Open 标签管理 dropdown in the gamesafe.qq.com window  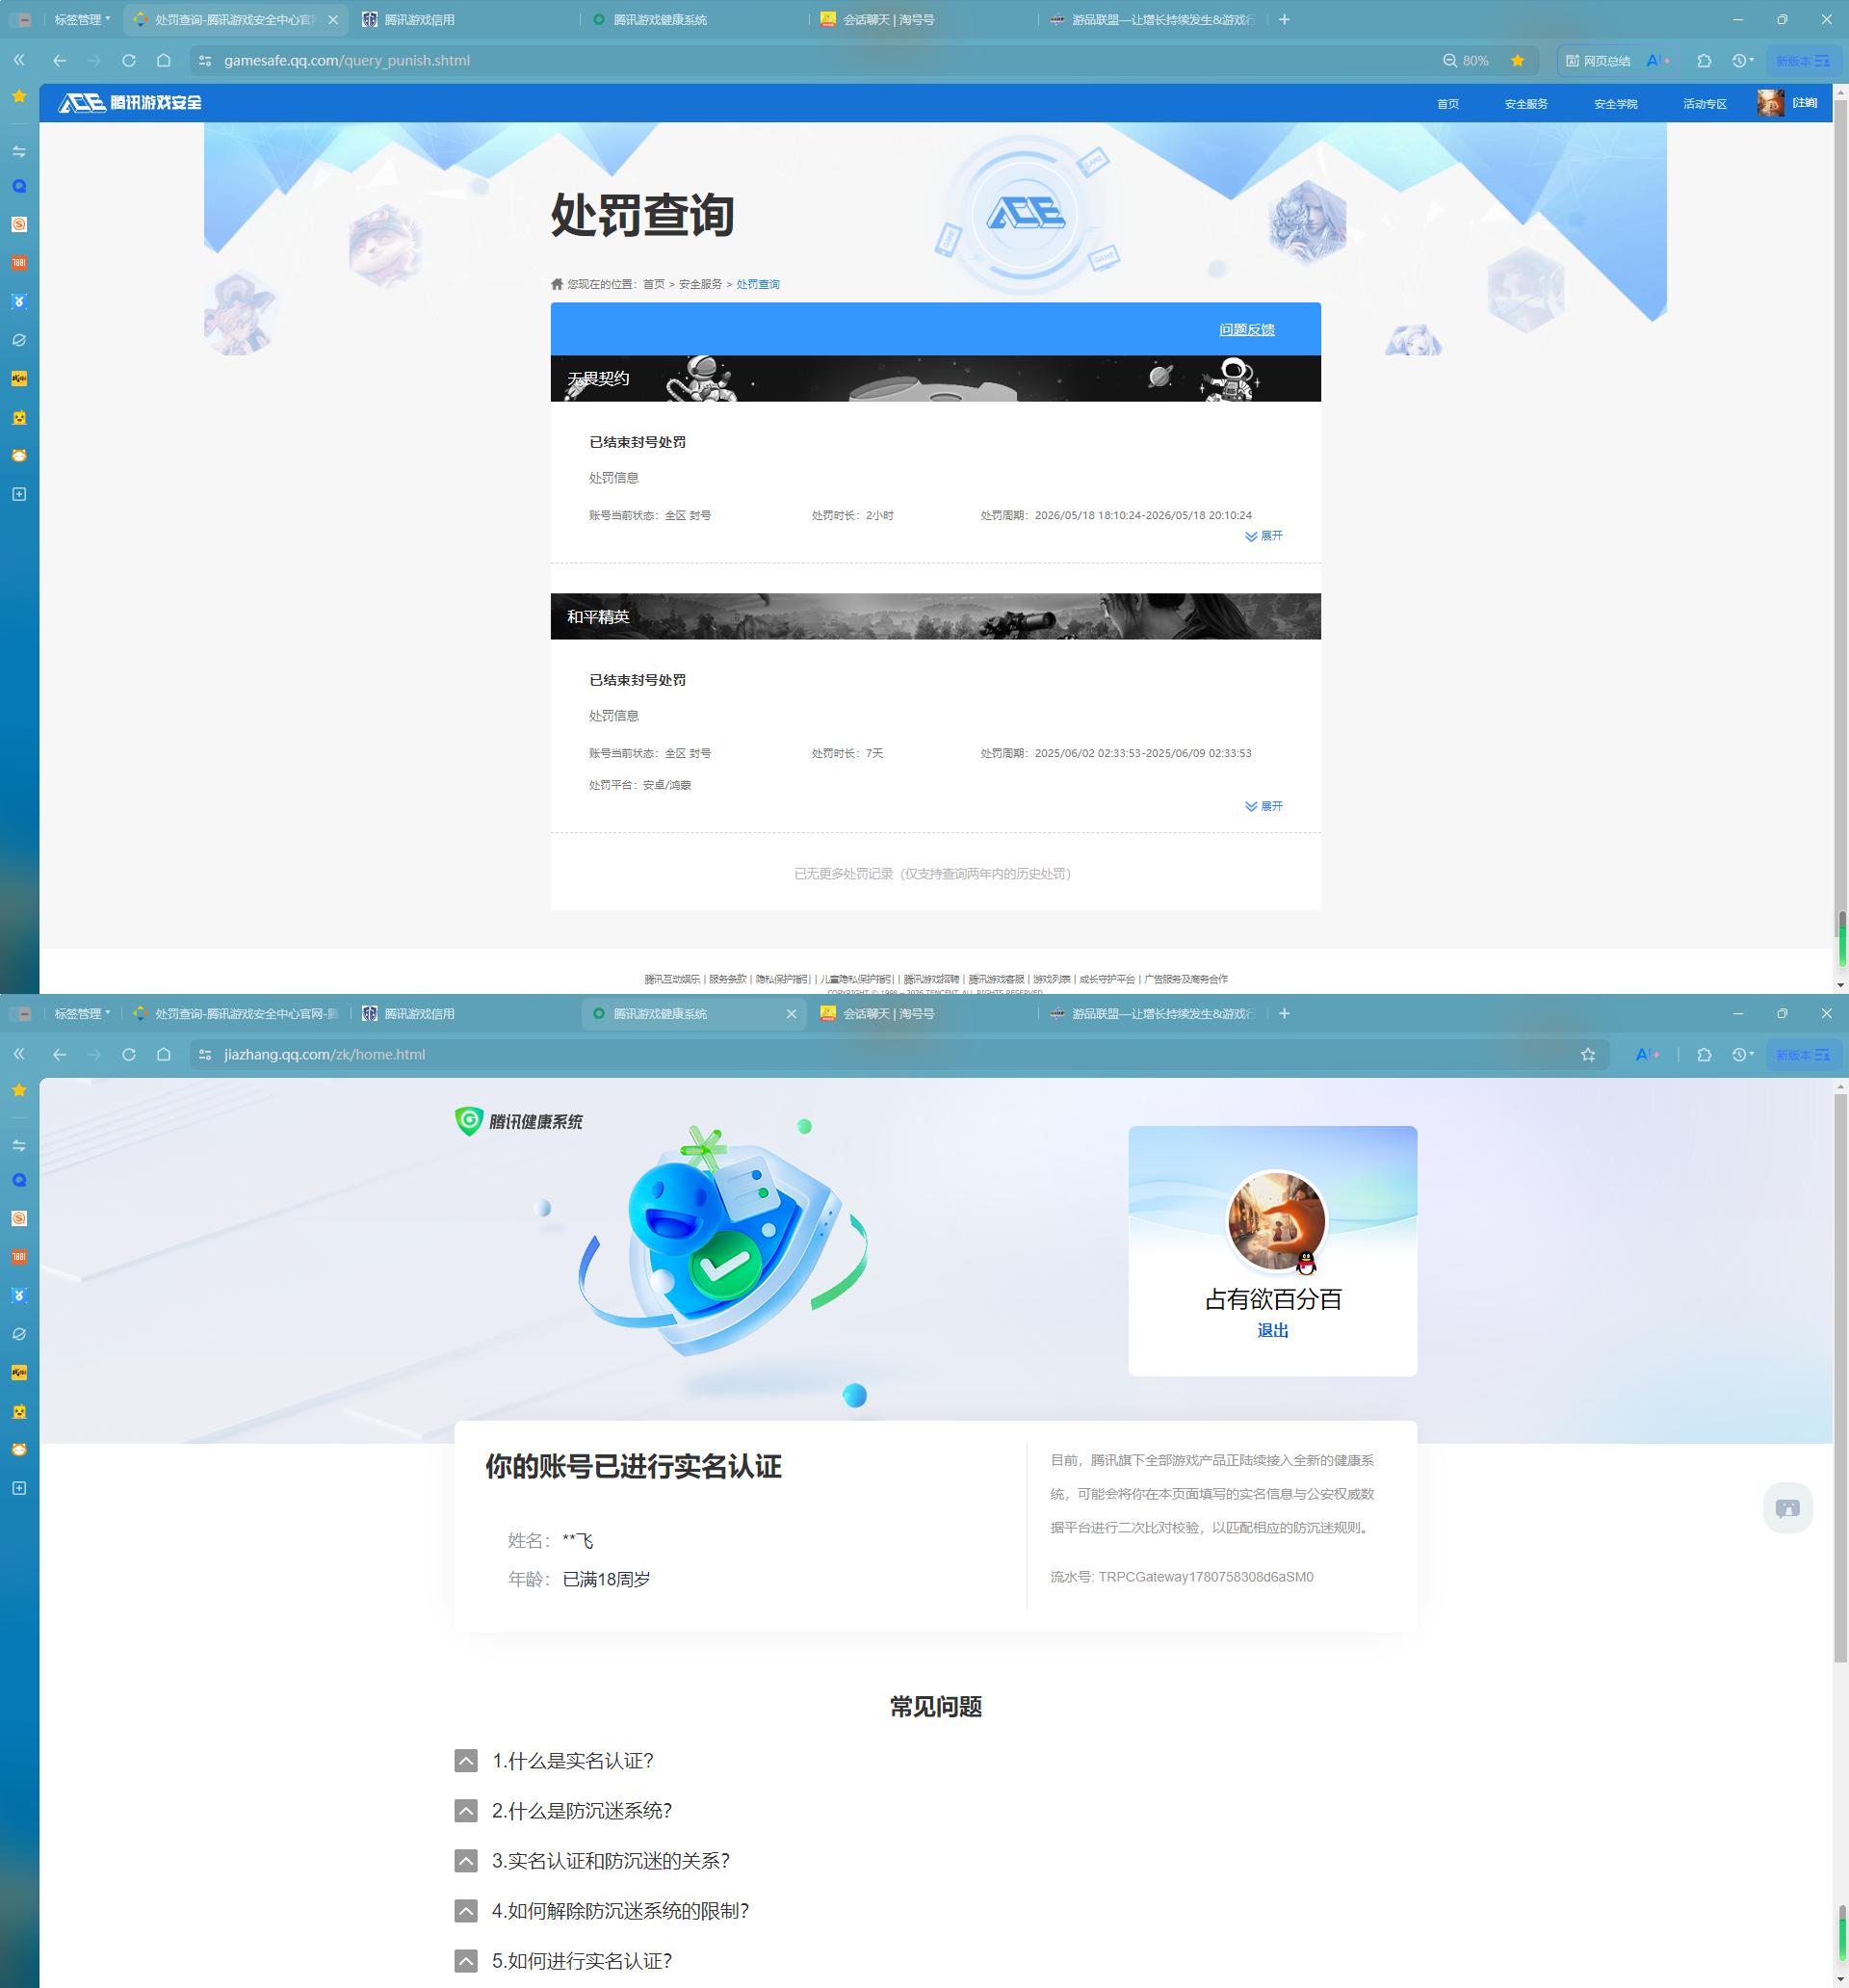pyautogui.click(x=83, y=20)
